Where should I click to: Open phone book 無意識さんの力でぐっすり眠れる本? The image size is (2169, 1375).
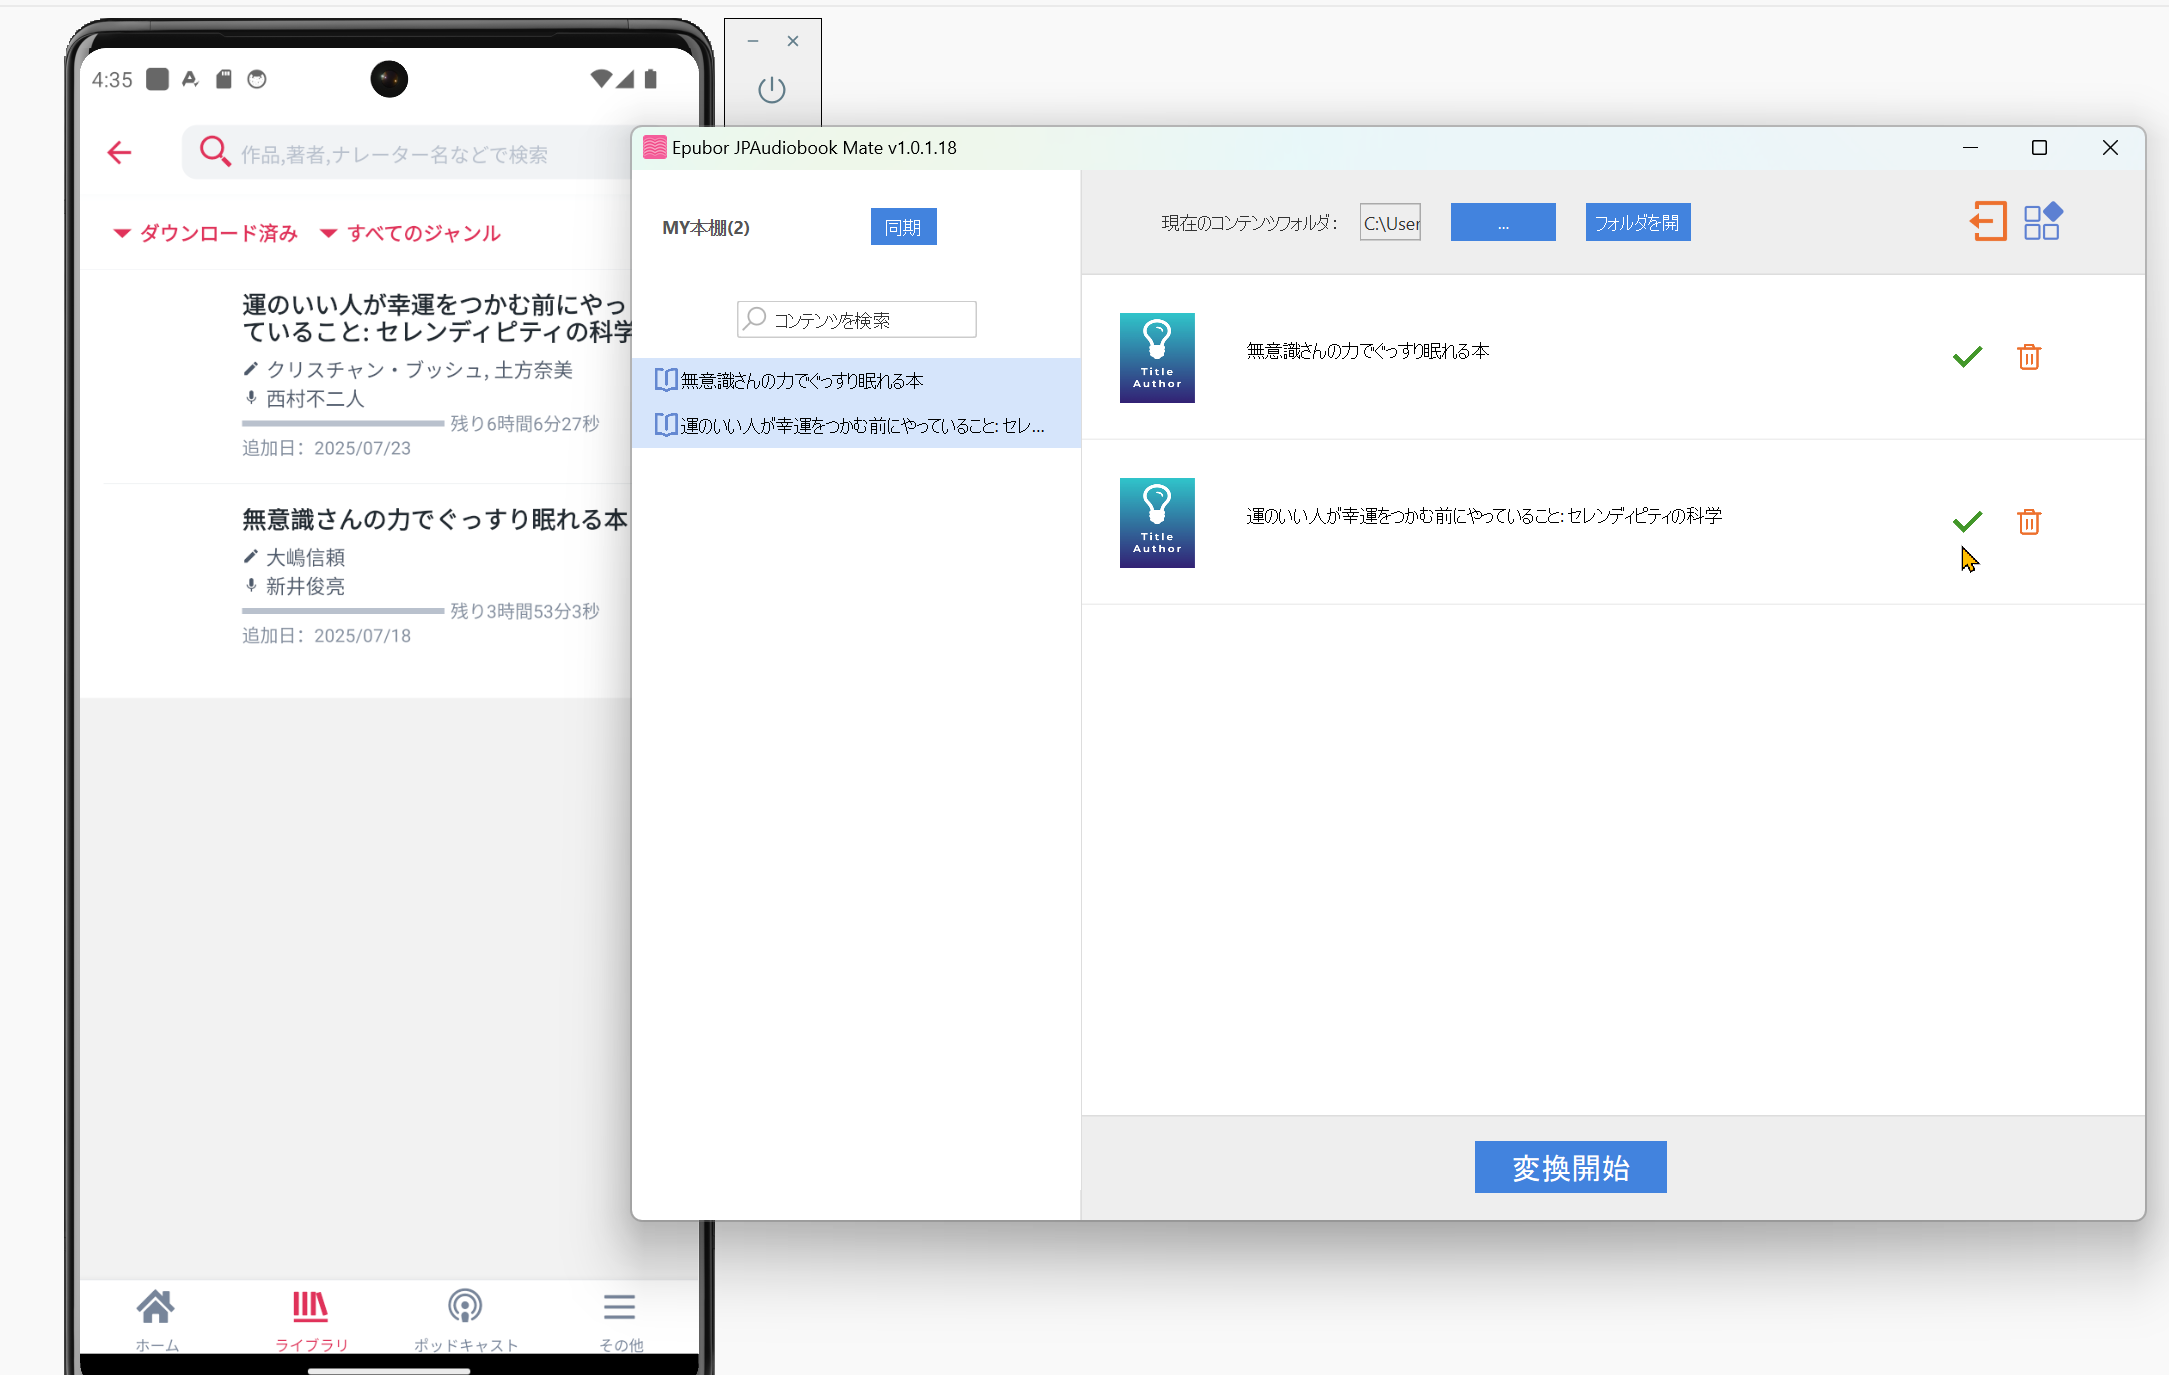pyautogui.click(x=435, y=519)
